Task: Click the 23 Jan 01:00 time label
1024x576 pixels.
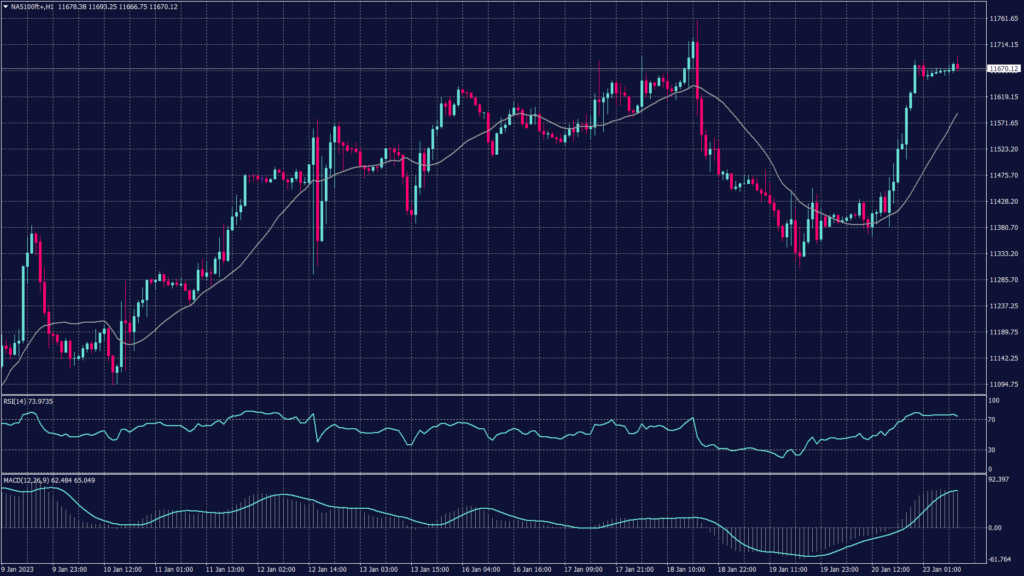Action: [x=940, y=570]
